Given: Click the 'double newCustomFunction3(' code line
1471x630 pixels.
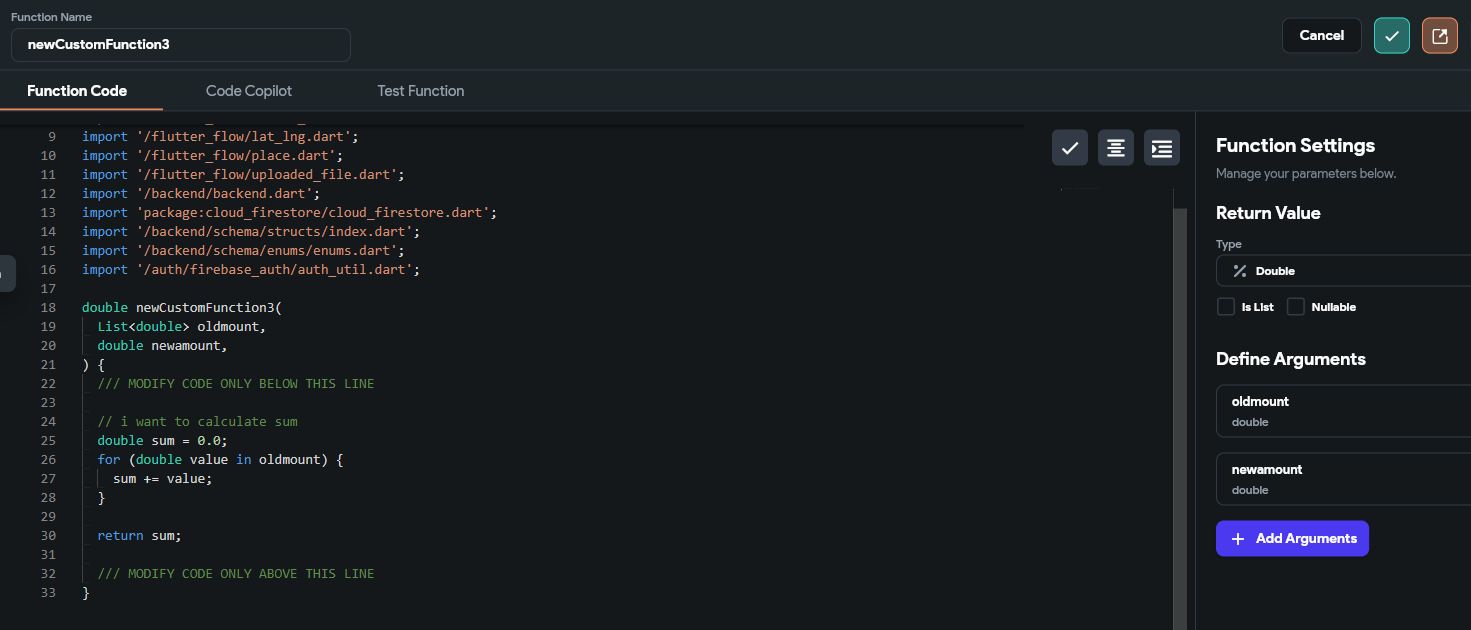Looking at the screenshot, I should pos(182,307).
